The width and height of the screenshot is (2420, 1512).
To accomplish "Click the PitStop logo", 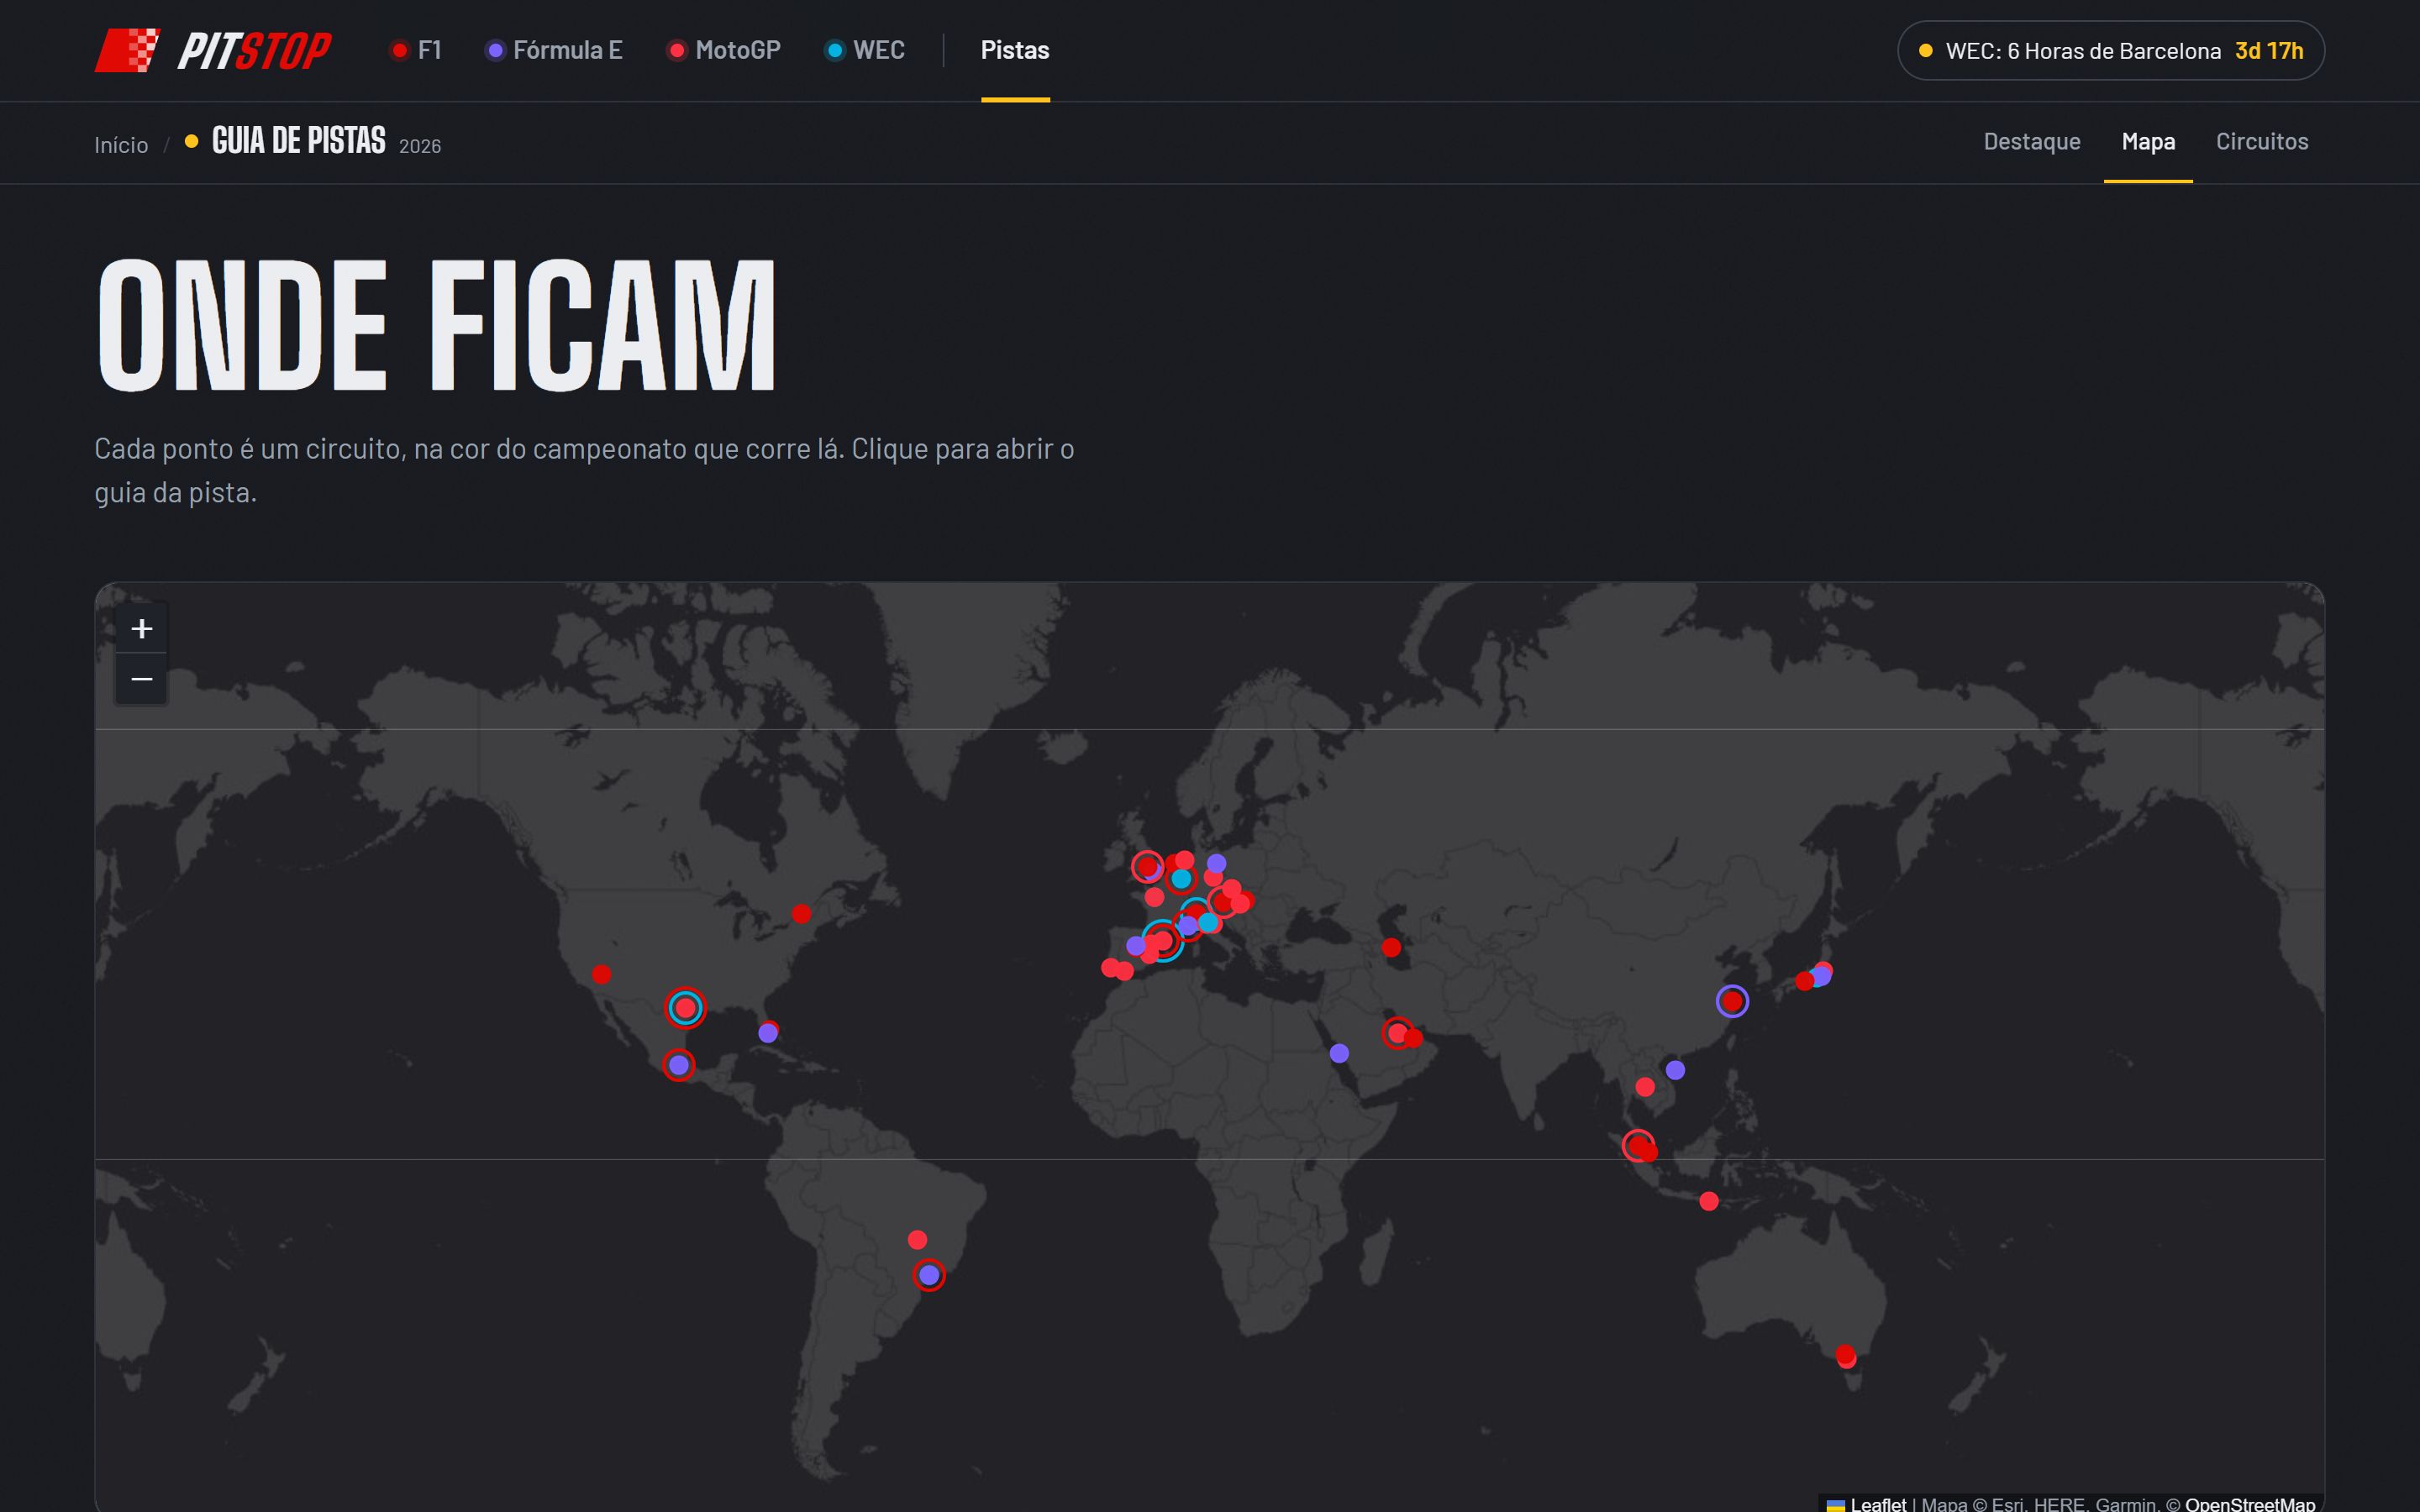I will pos(212,50).
